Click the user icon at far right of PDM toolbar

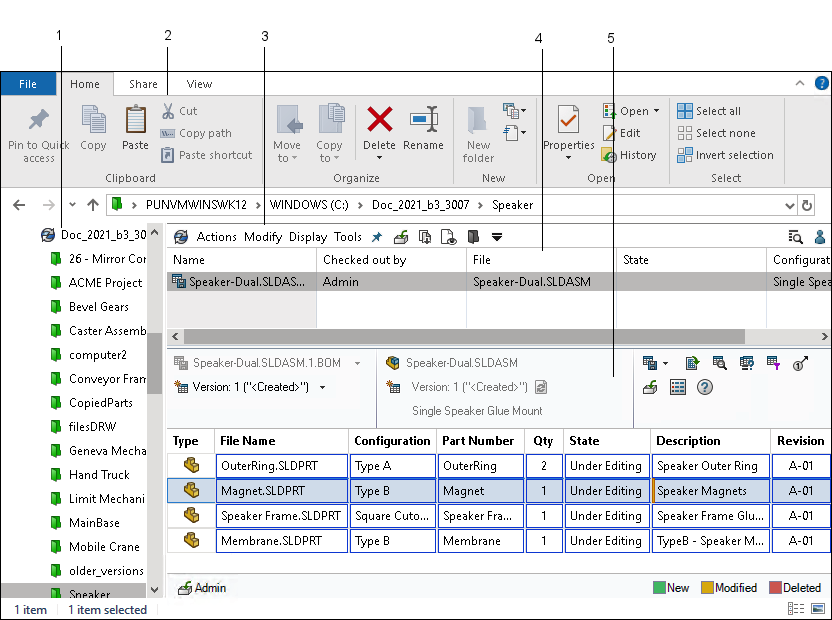click(x=821, y=237)
